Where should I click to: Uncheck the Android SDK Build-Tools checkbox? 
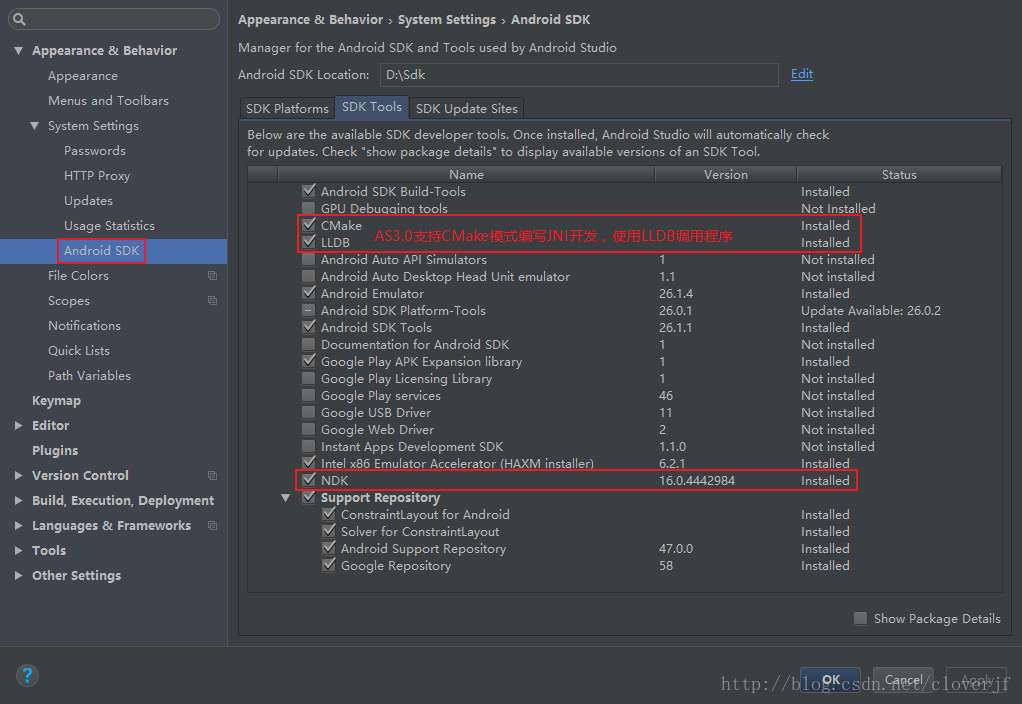pyautogui.click(x=309, y=191)
